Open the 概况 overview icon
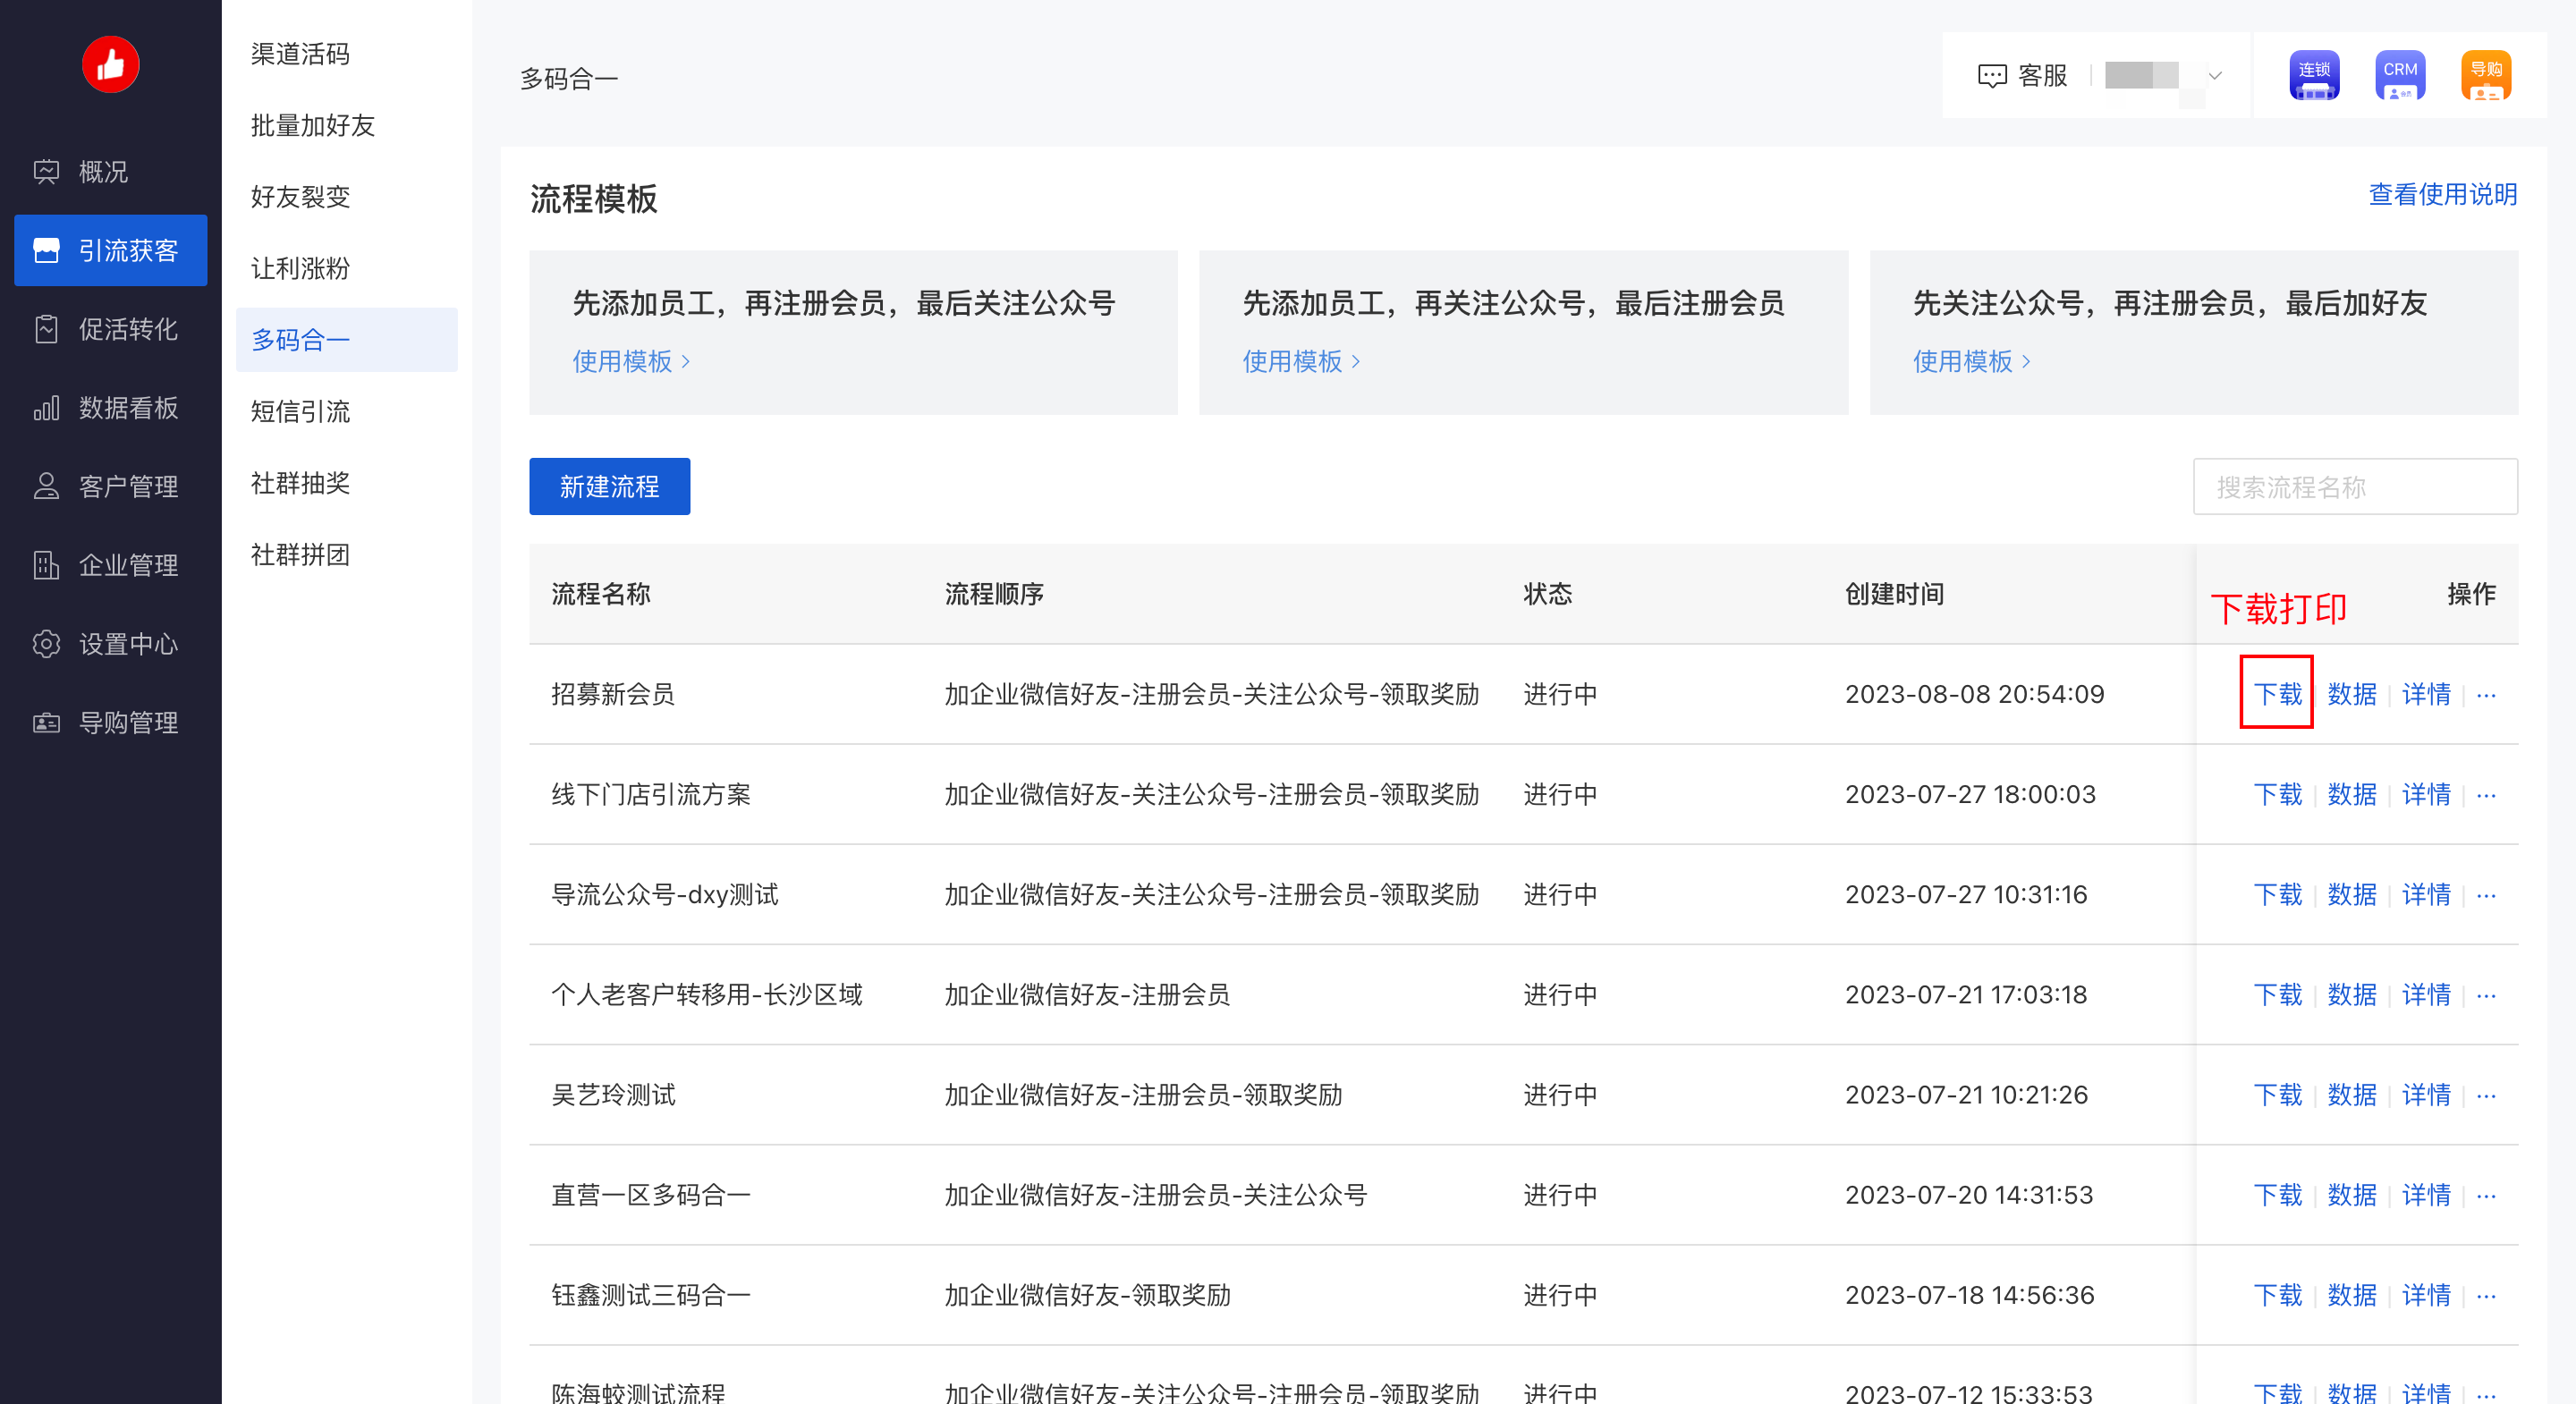 pos(46,172)
